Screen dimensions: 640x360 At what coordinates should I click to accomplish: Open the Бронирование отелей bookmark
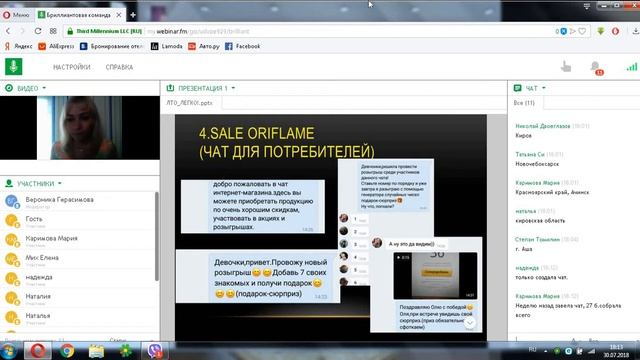click(111, 47)
